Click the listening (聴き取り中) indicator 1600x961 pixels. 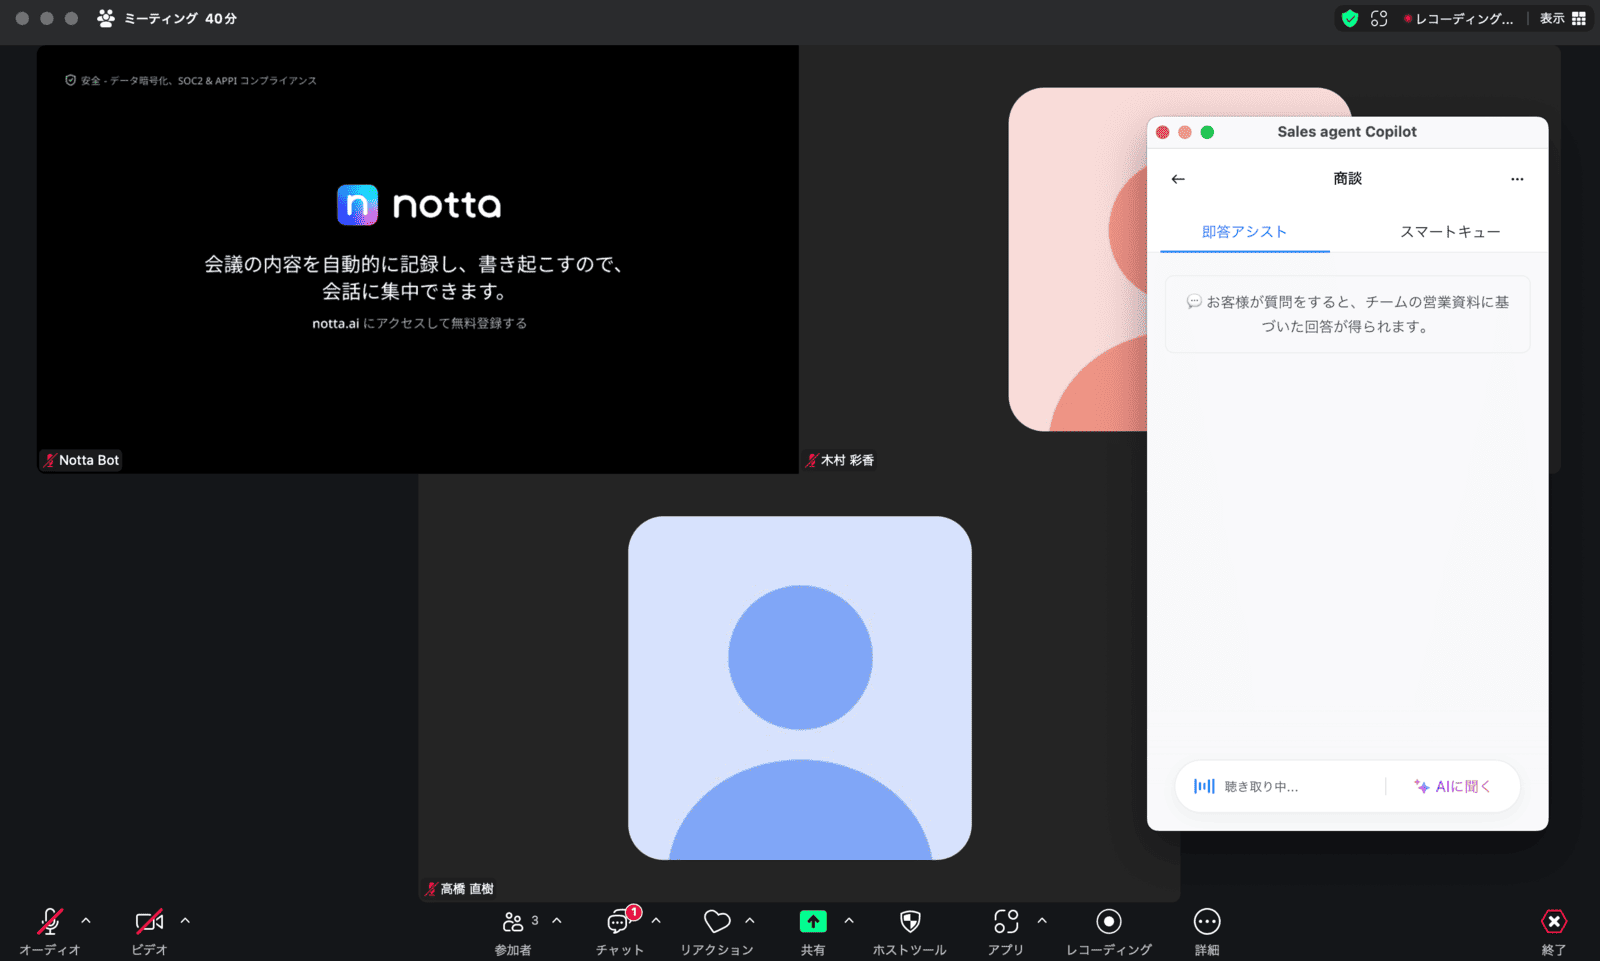1246,787
